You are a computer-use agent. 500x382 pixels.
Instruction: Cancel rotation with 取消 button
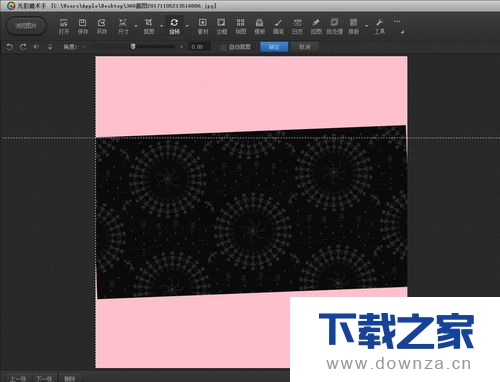tap(305, 47)
